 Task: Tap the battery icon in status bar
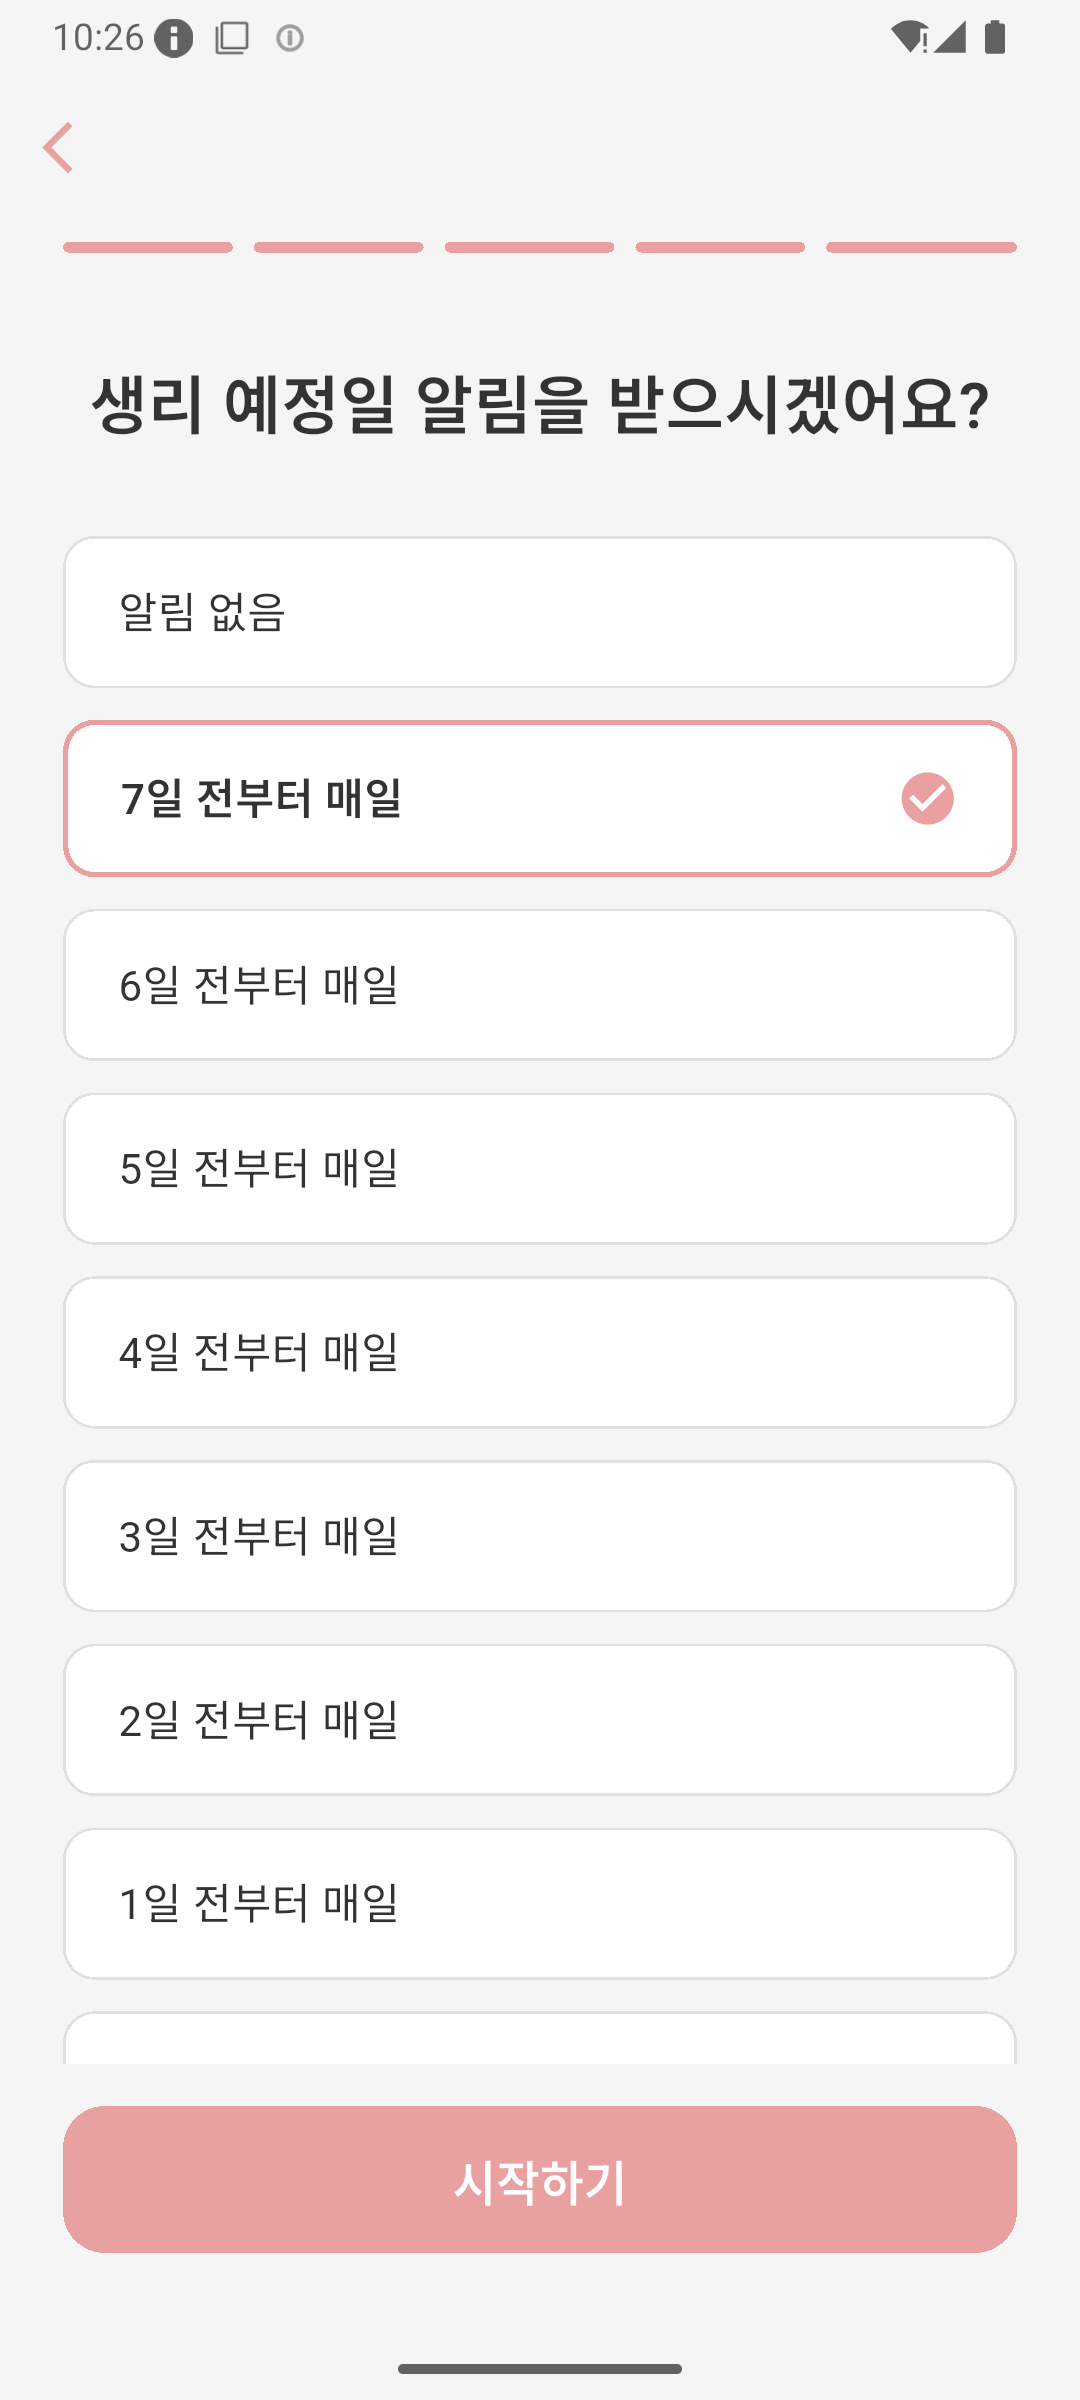[x=994, y=38]
